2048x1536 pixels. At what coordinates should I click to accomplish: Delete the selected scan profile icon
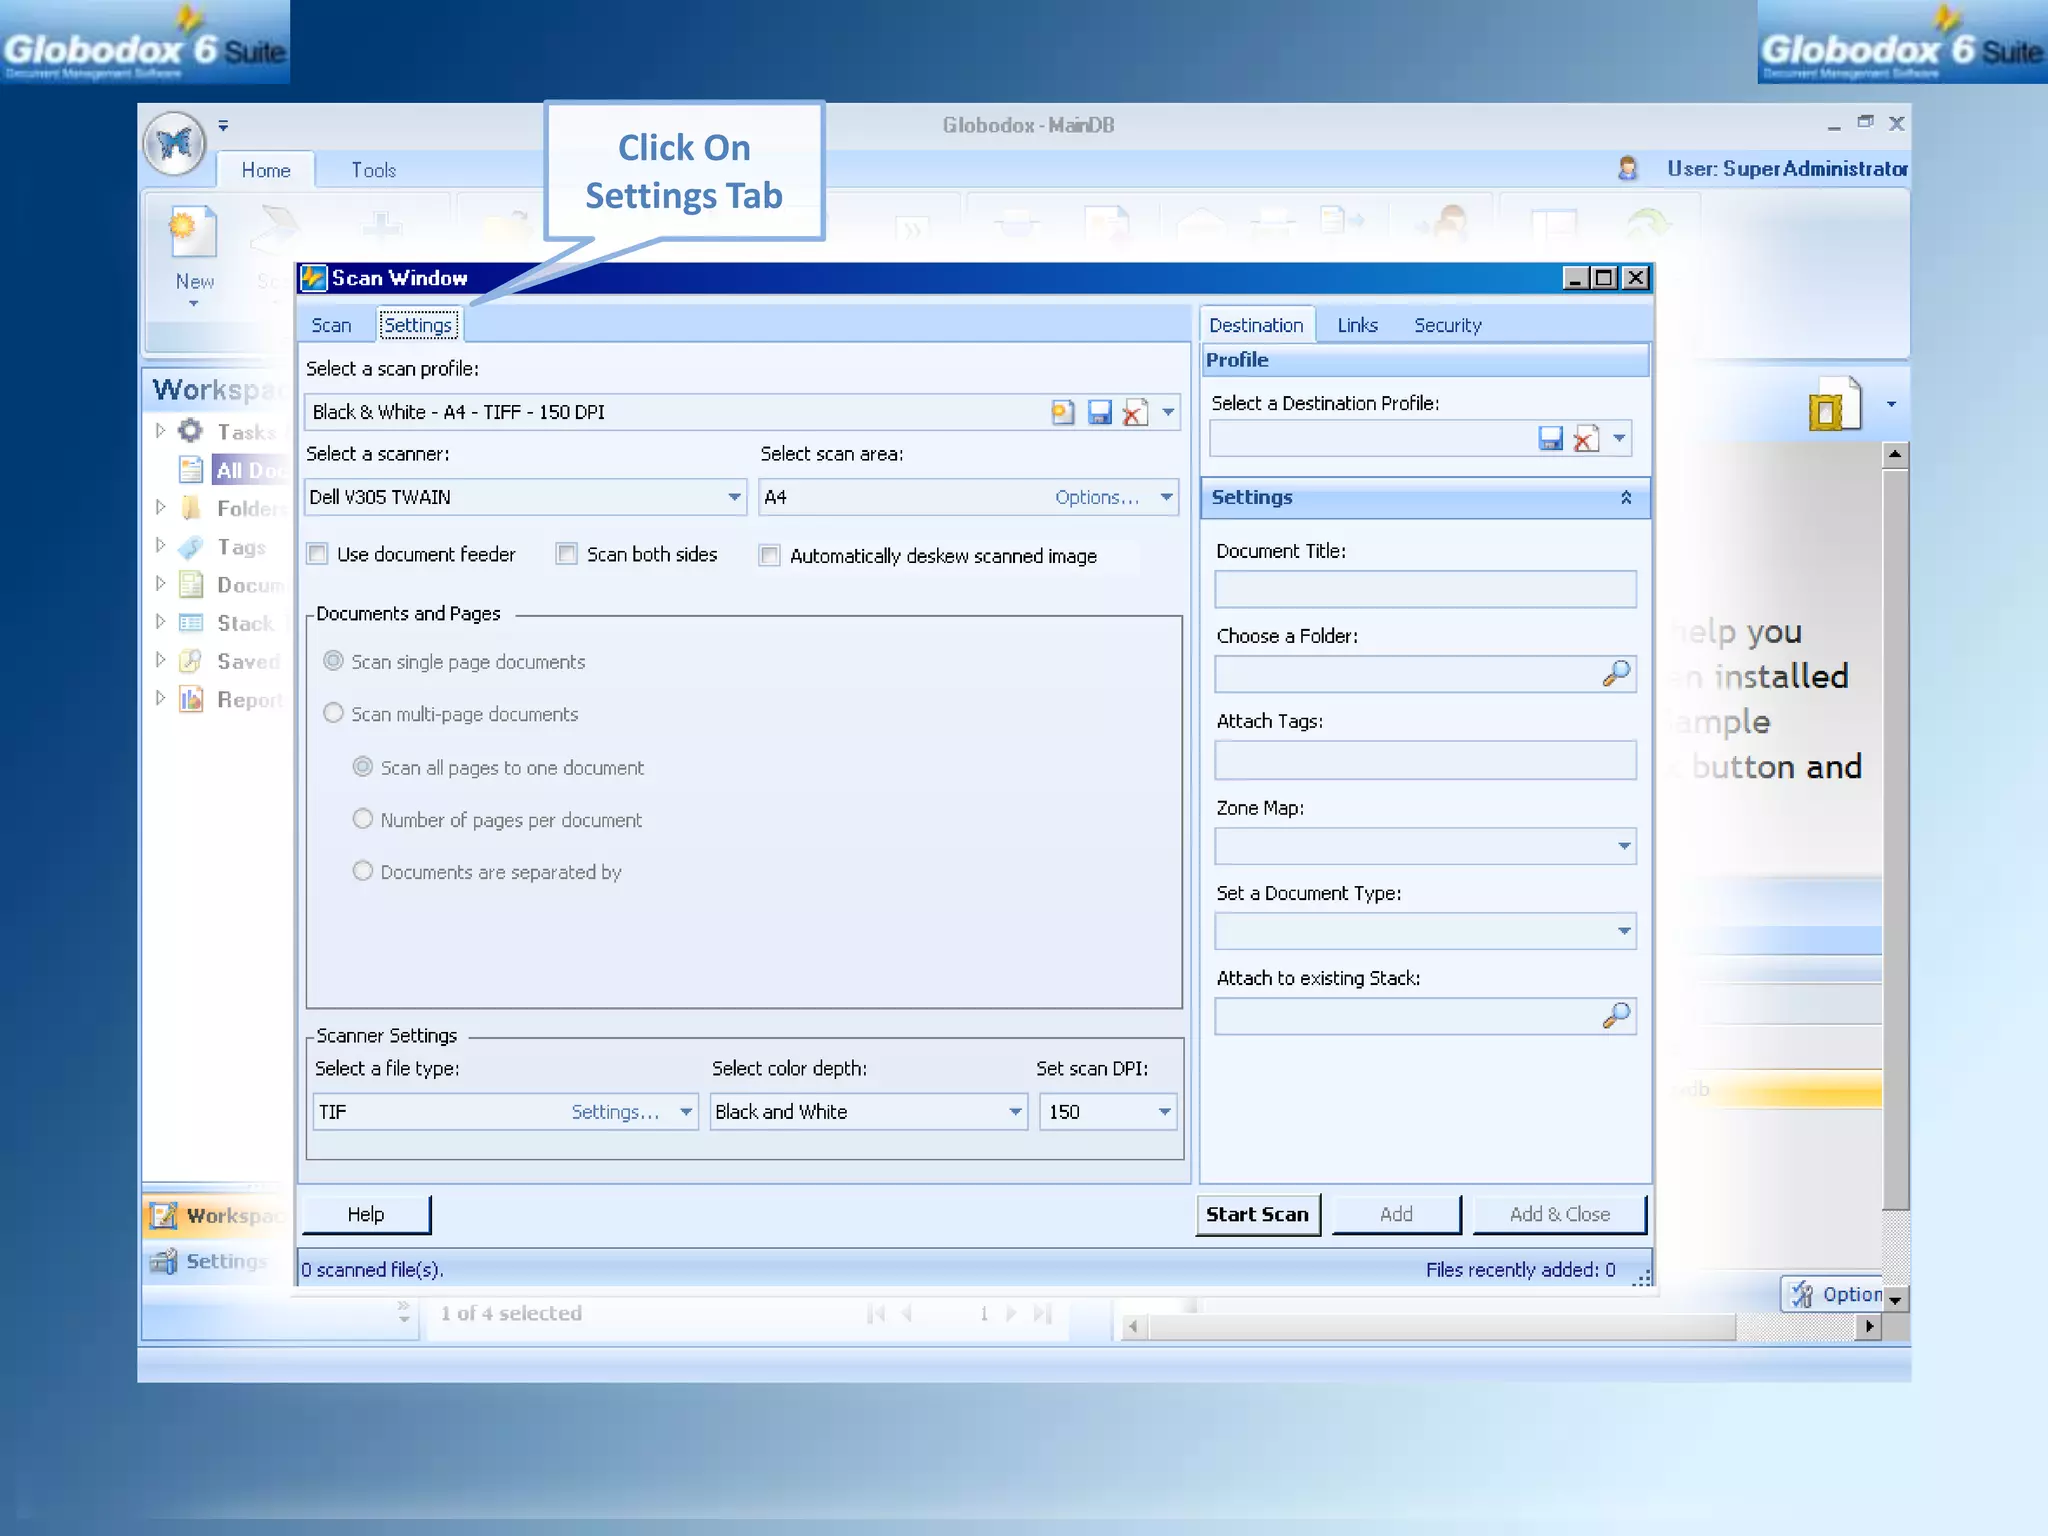1134,412
